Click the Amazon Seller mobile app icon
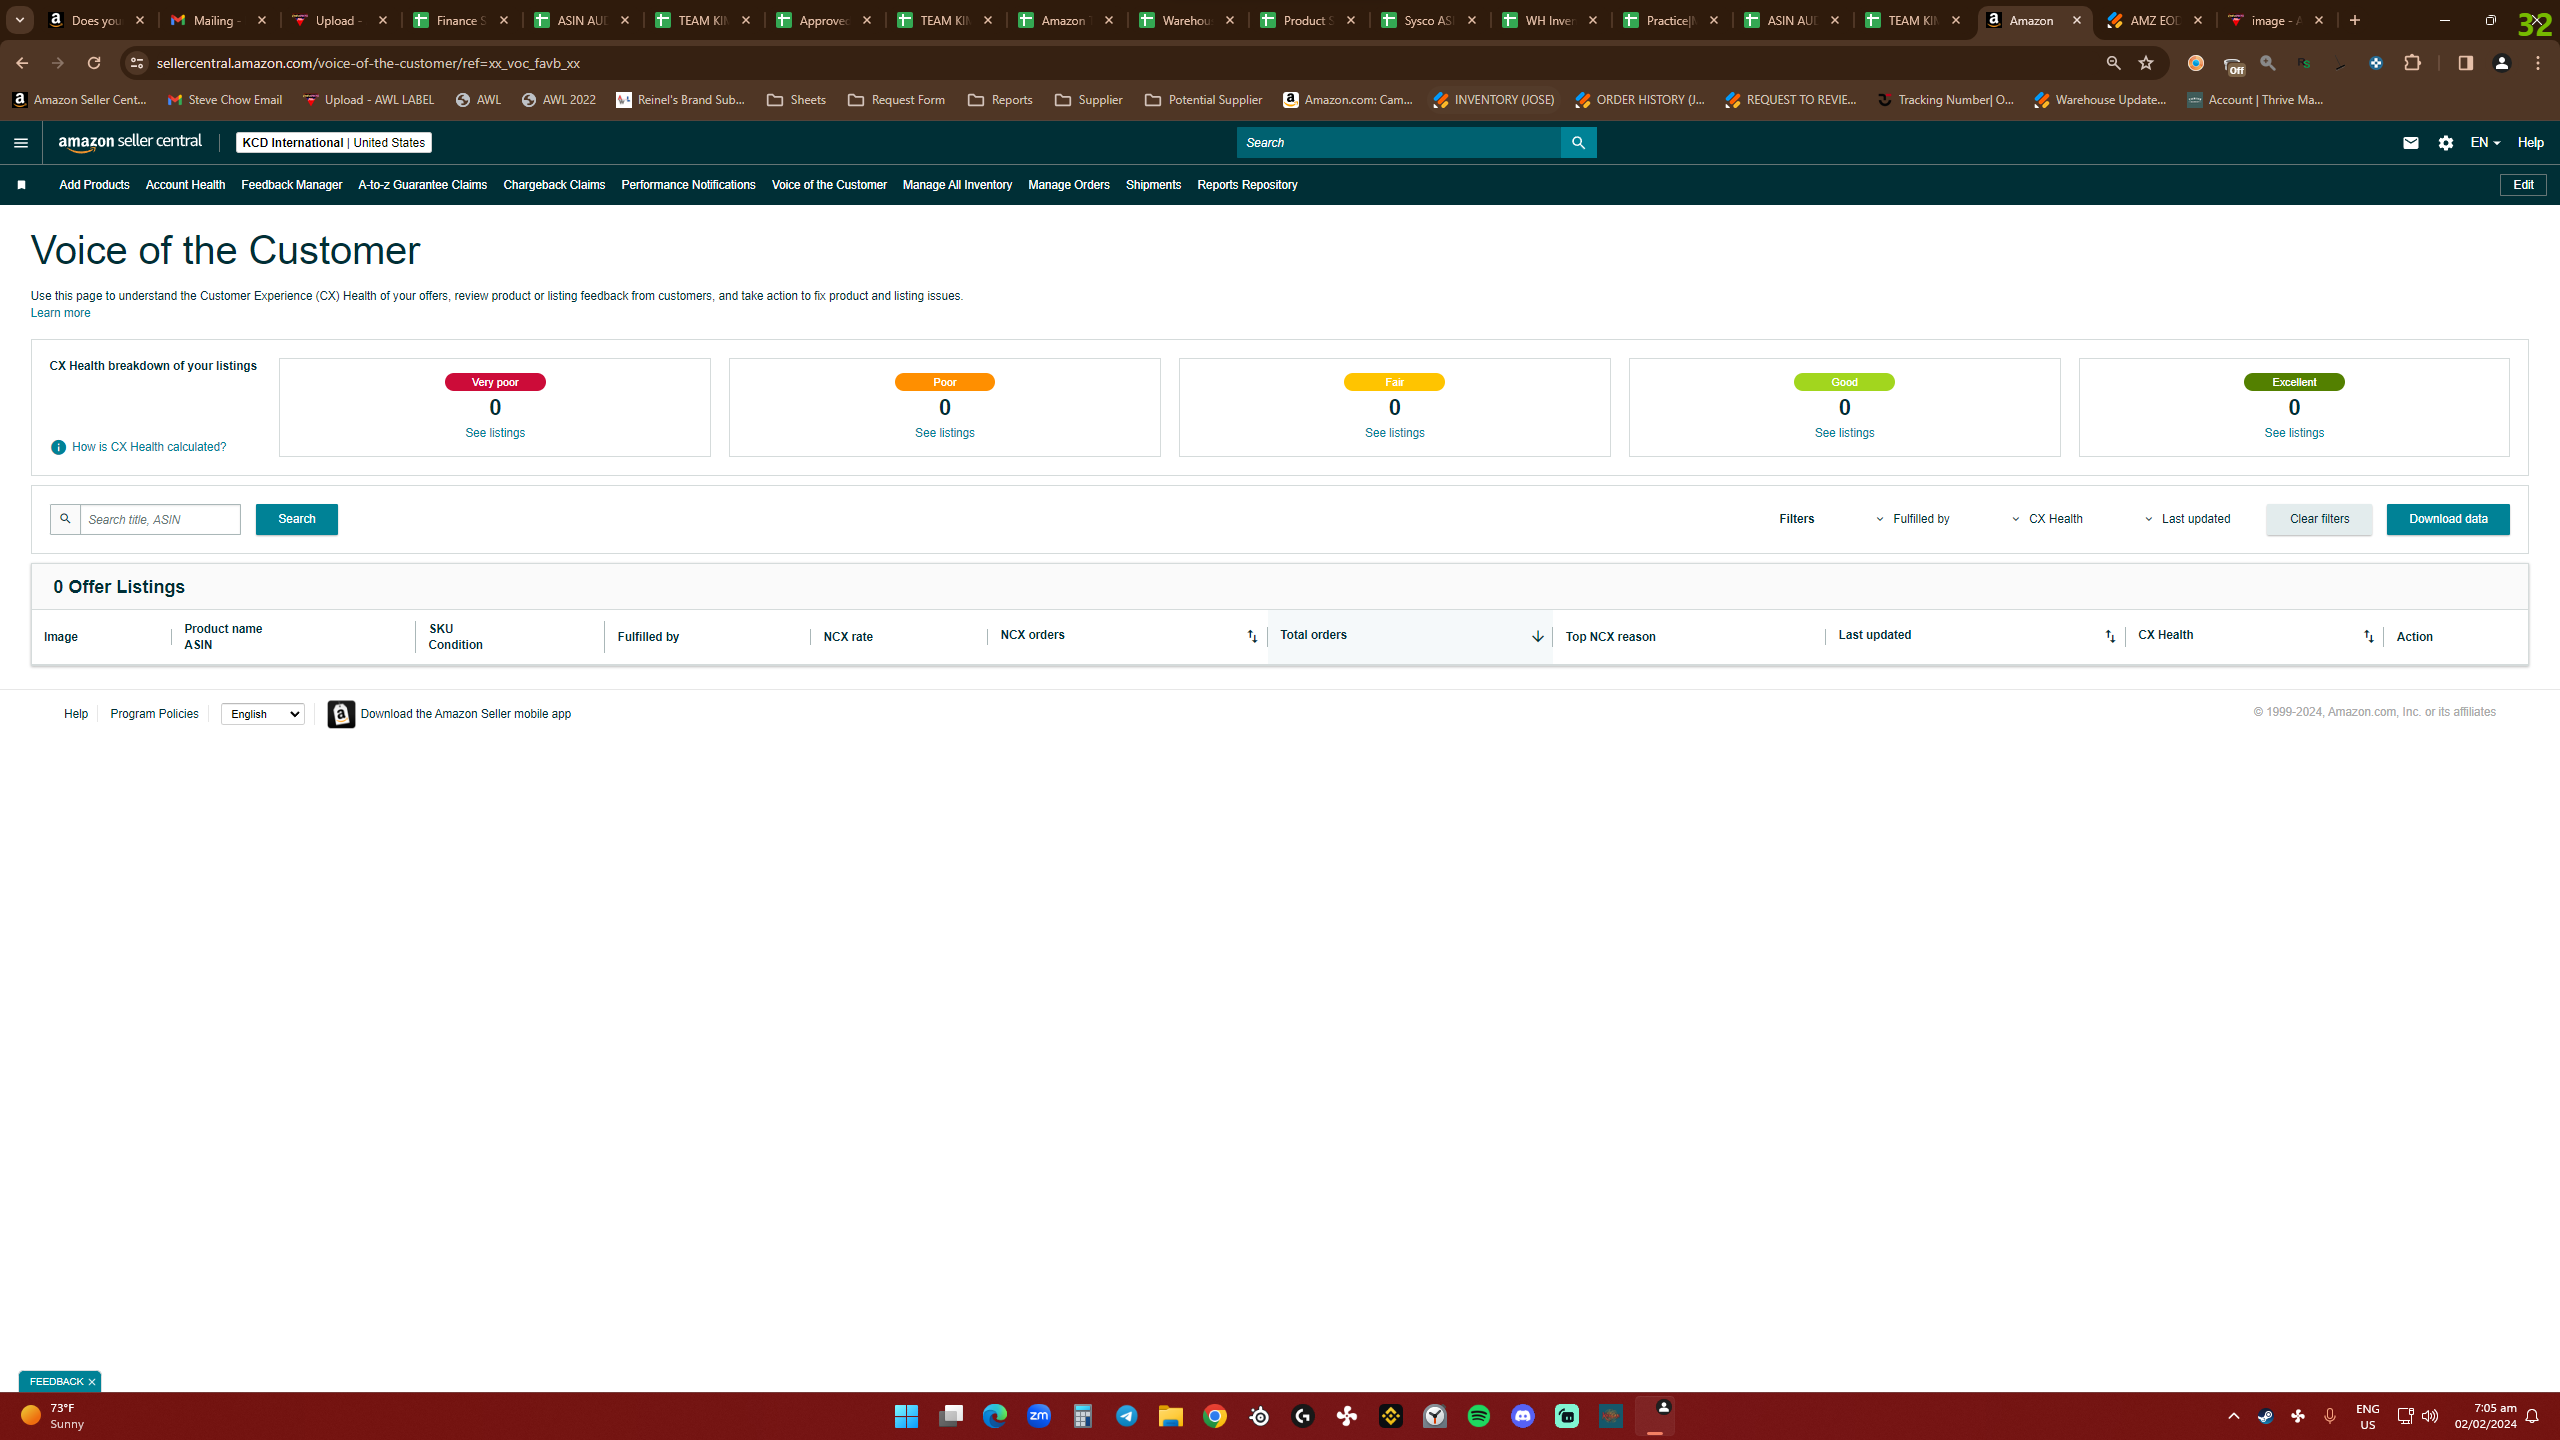Image resolution: width=2560 pixels, height=1440 pixels. coord(341,714)
